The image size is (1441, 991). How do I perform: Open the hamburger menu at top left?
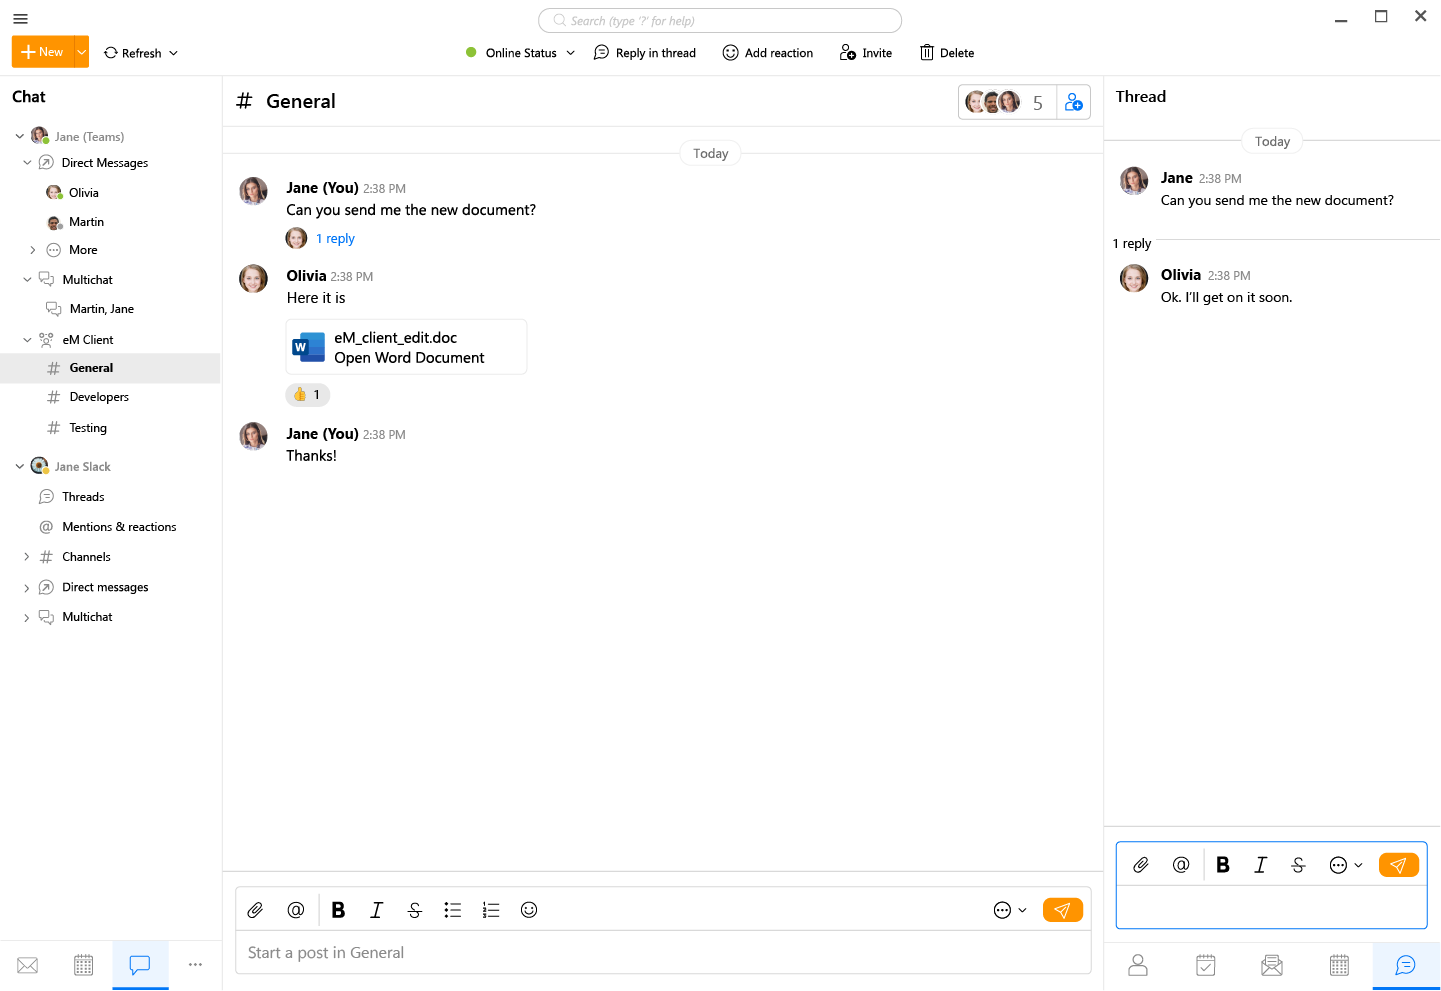coord(20,19)
